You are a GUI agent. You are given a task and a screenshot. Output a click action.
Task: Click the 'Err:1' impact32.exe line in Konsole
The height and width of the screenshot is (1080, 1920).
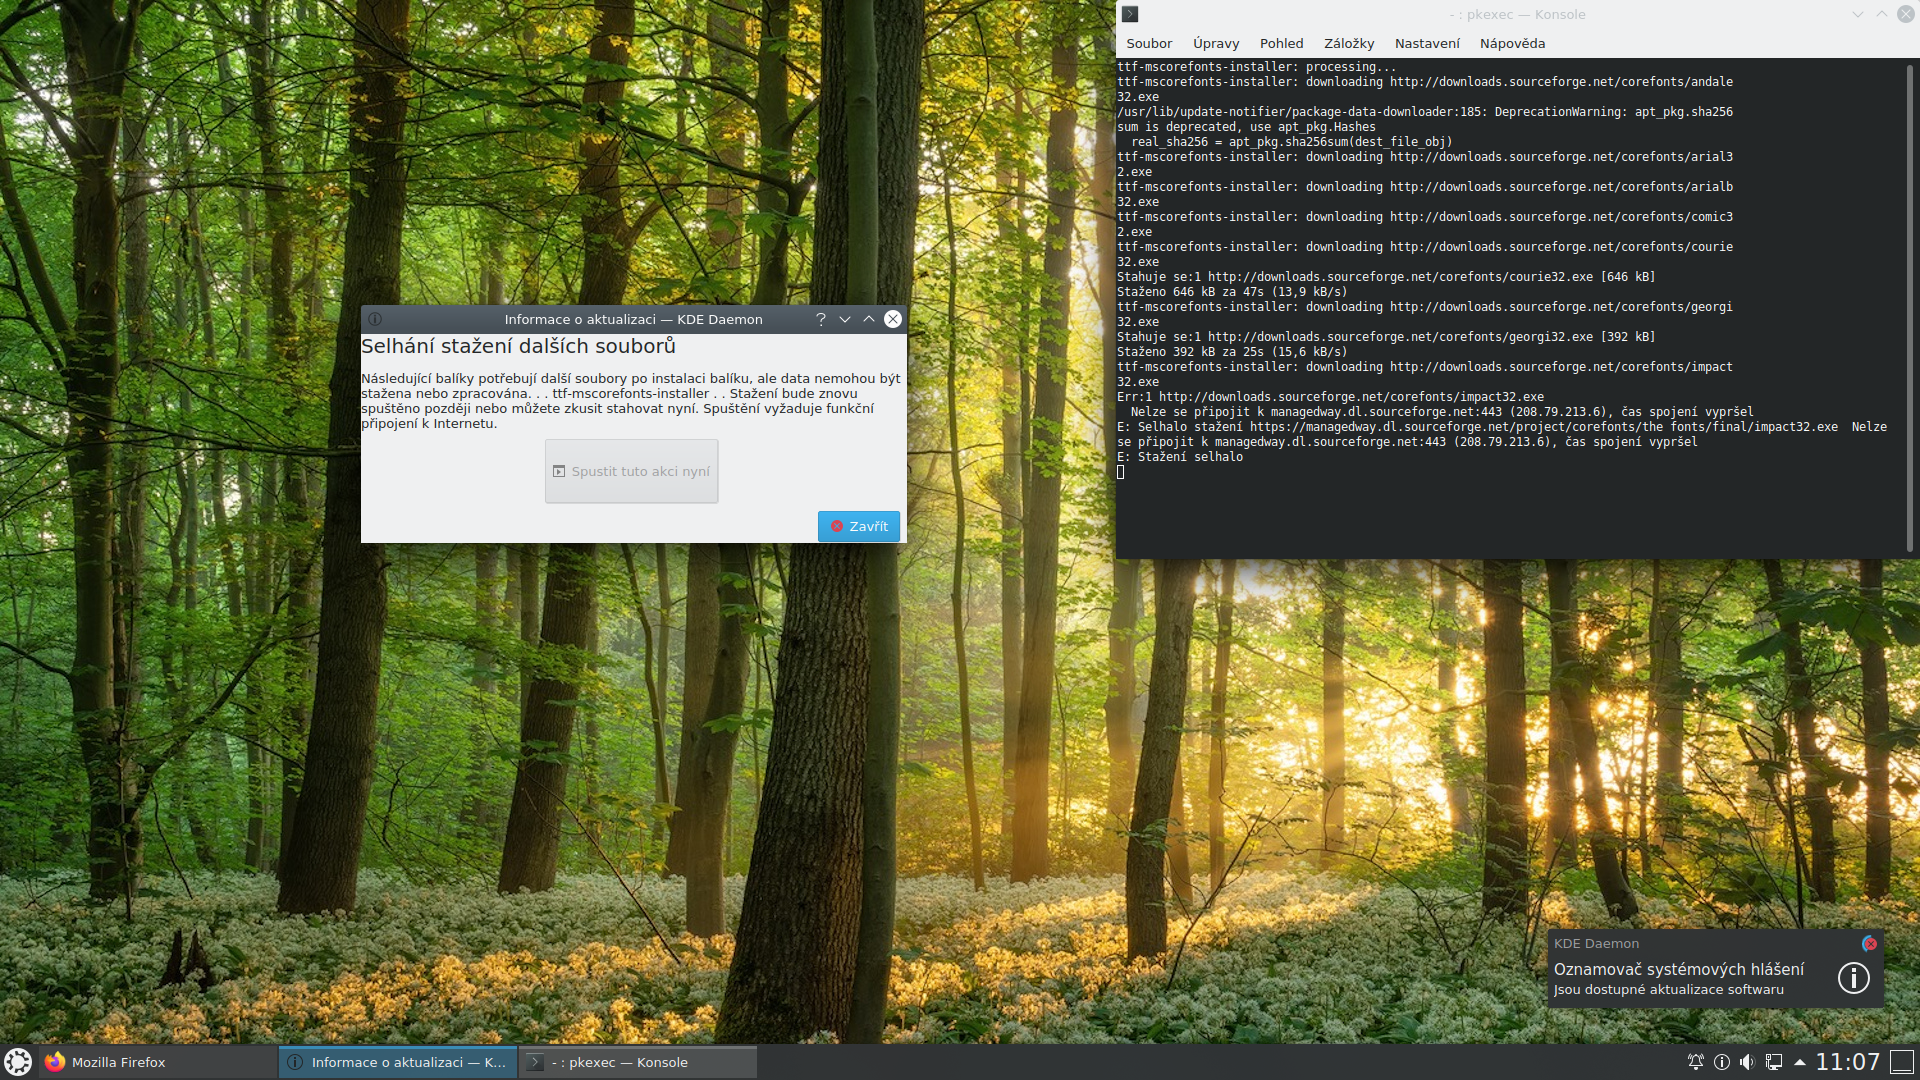point(1330,397)
